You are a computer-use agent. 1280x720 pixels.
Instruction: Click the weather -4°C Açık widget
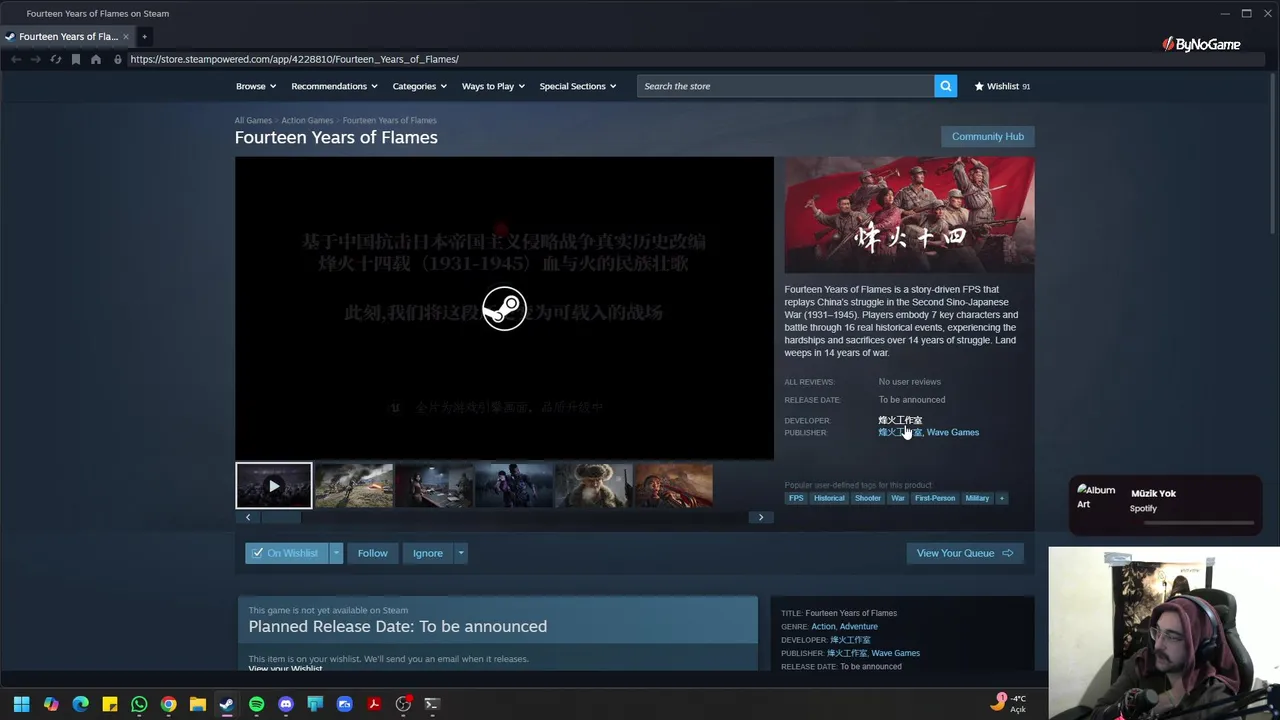point(1010,704)
